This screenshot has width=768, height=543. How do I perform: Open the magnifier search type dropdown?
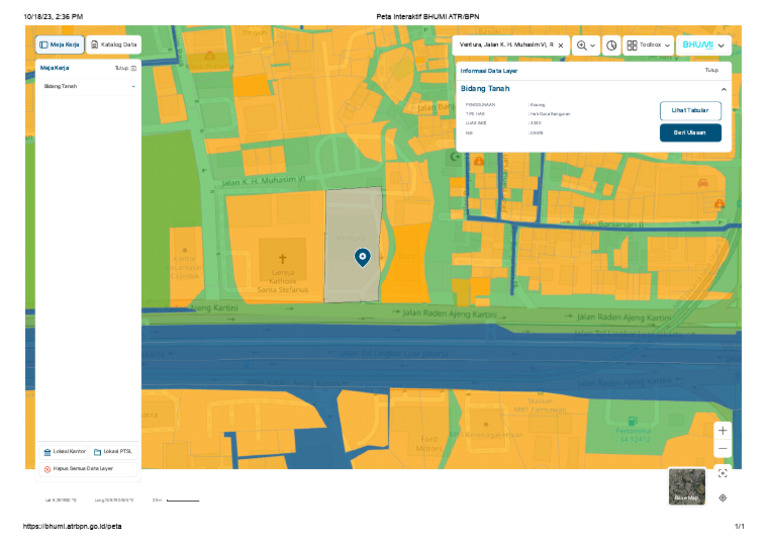click(x=586, y=45)
